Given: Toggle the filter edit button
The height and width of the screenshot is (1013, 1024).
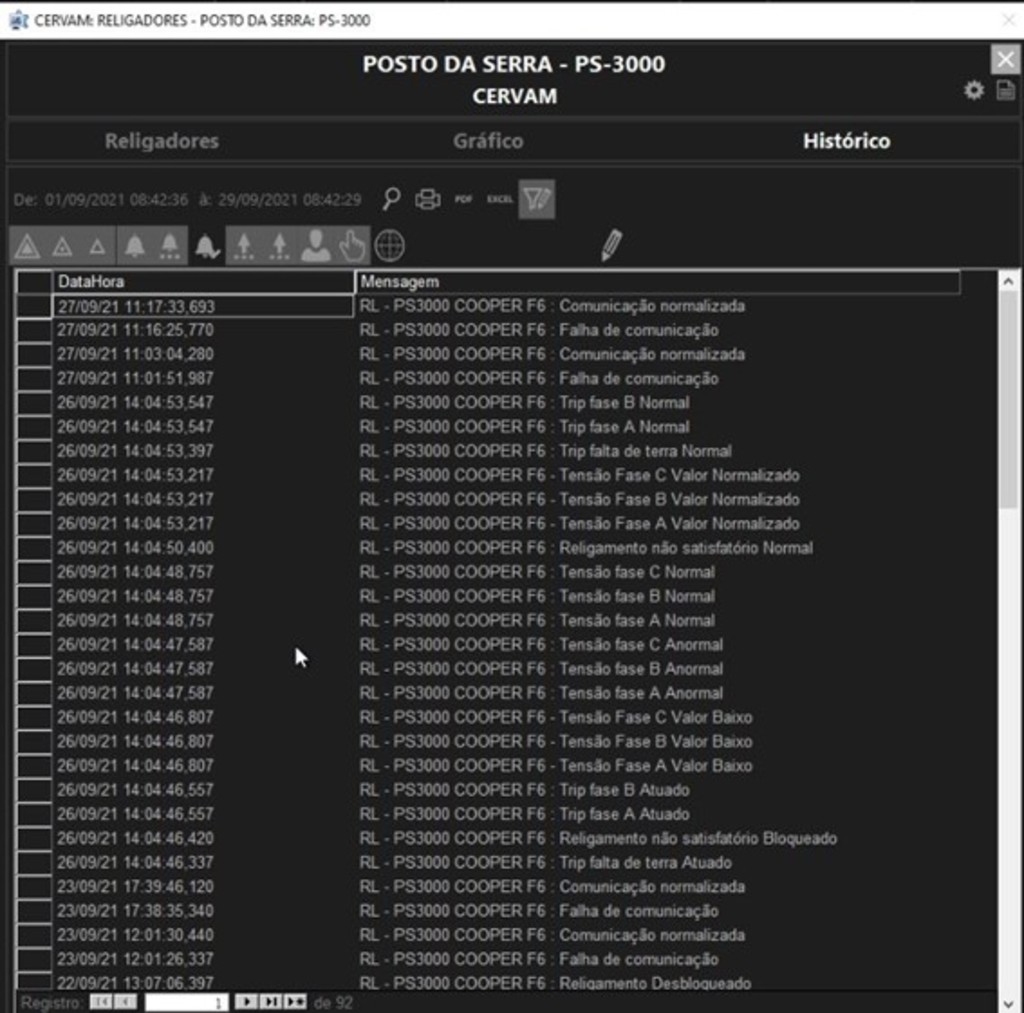Looking at the screenshot, I should (537, 199).
